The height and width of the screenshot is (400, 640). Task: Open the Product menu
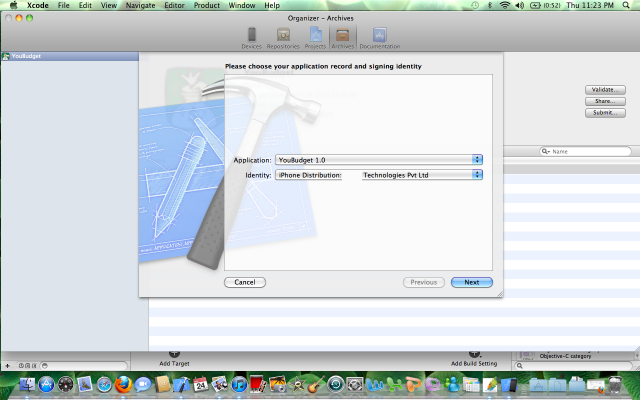coord(207,5)
